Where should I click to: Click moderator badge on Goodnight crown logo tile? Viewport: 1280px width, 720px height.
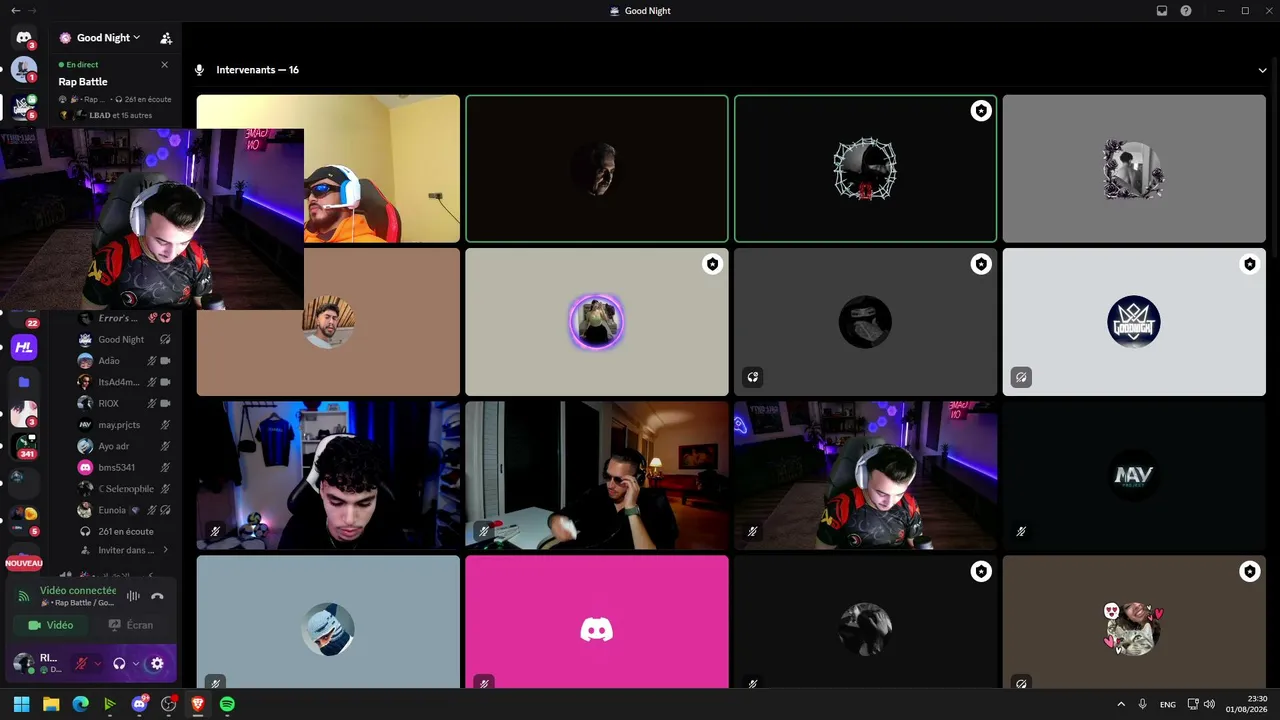1249,264
